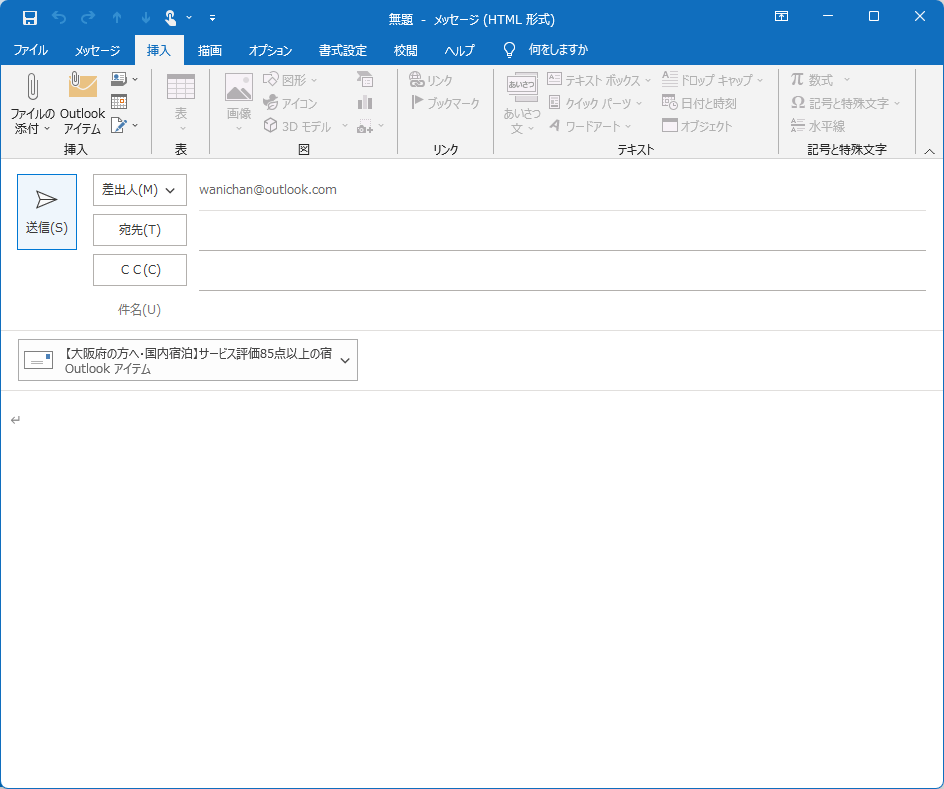Viewport: 944px width, 789px height.
Task: Click the CC(C) button
Action: (x=140, y=270)
